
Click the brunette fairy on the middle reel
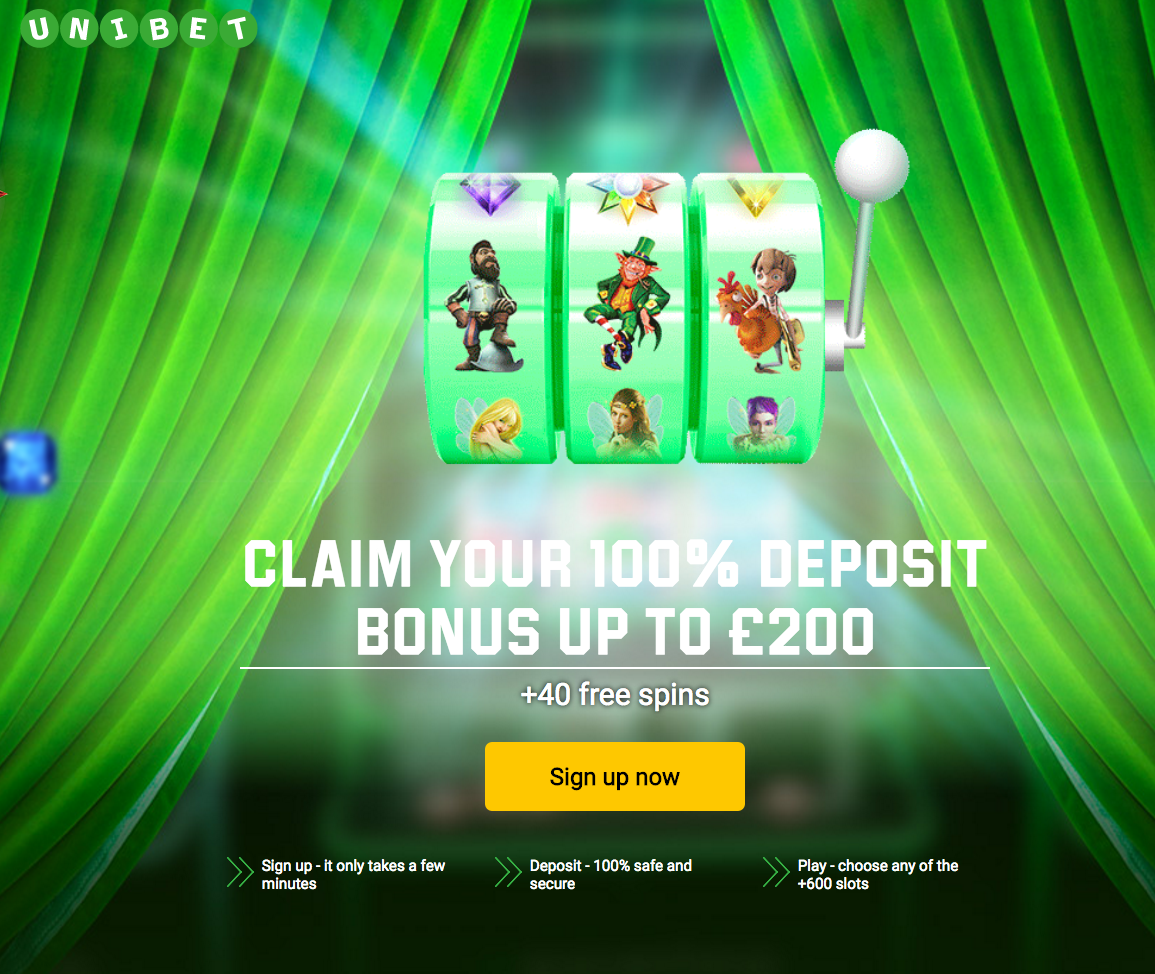(x=626, y=424)
